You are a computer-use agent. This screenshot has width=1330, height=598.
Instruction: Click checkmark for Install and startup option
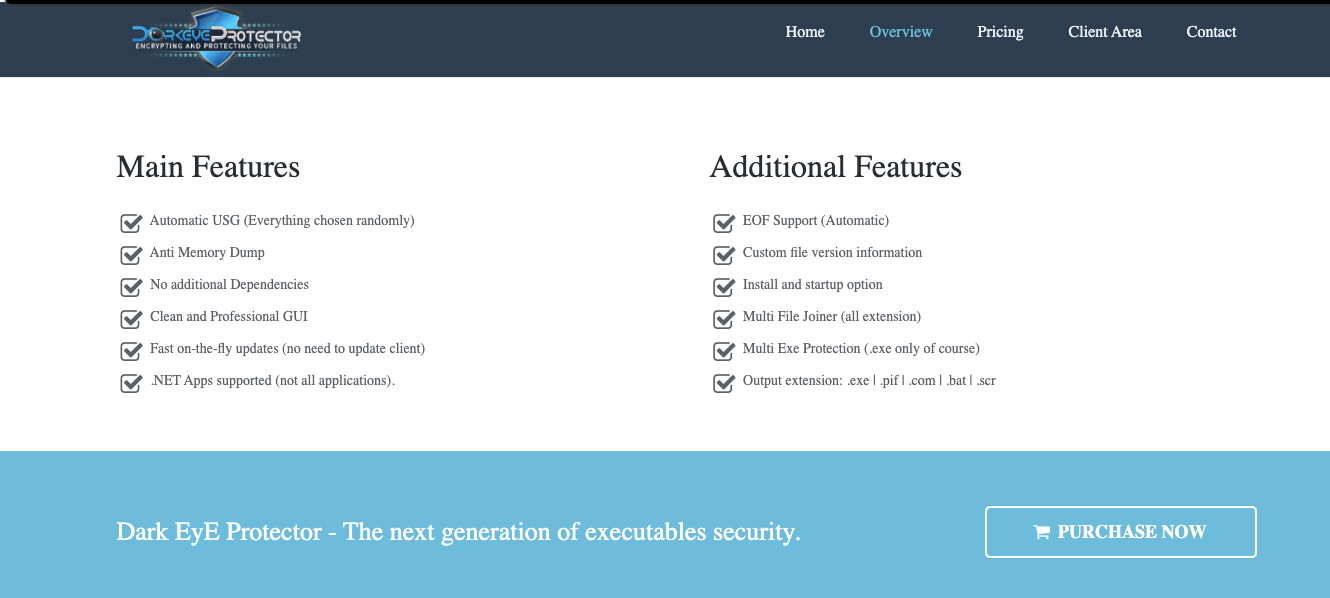pos(724,286)
